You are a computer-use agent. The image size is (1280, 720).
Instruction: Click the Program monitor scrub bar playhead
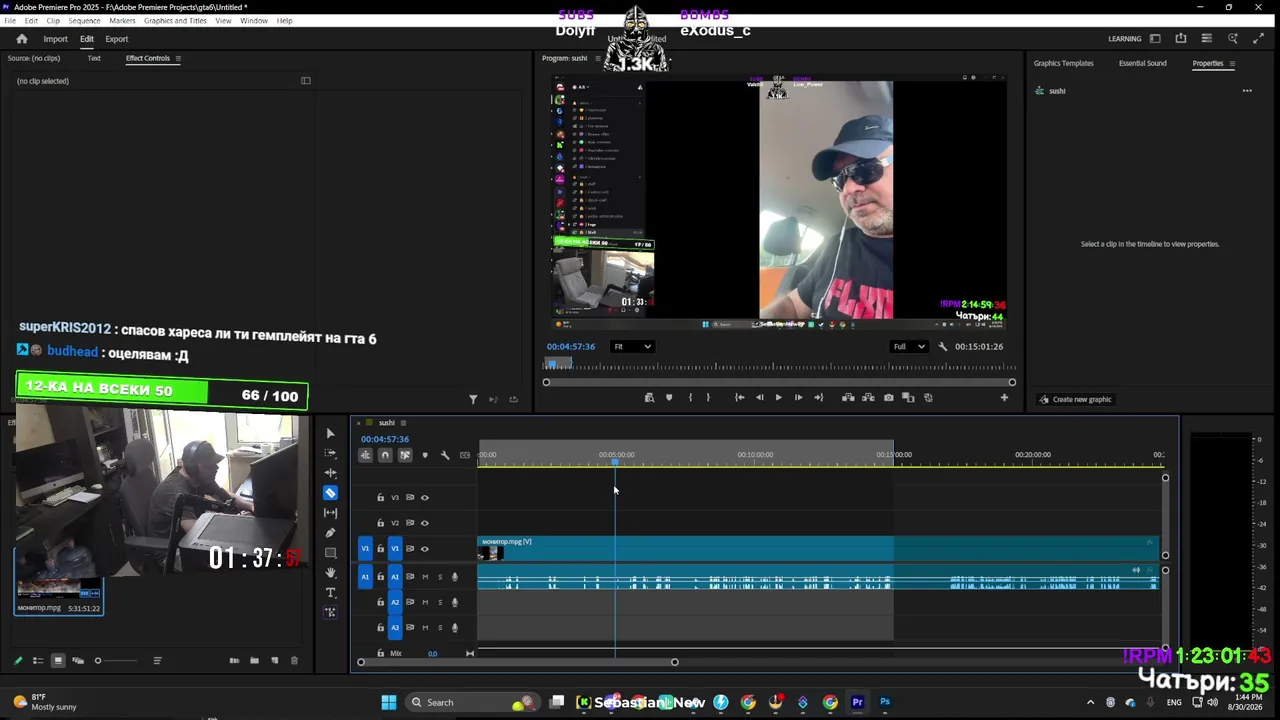pyautogui.click(x=552, y=364)
